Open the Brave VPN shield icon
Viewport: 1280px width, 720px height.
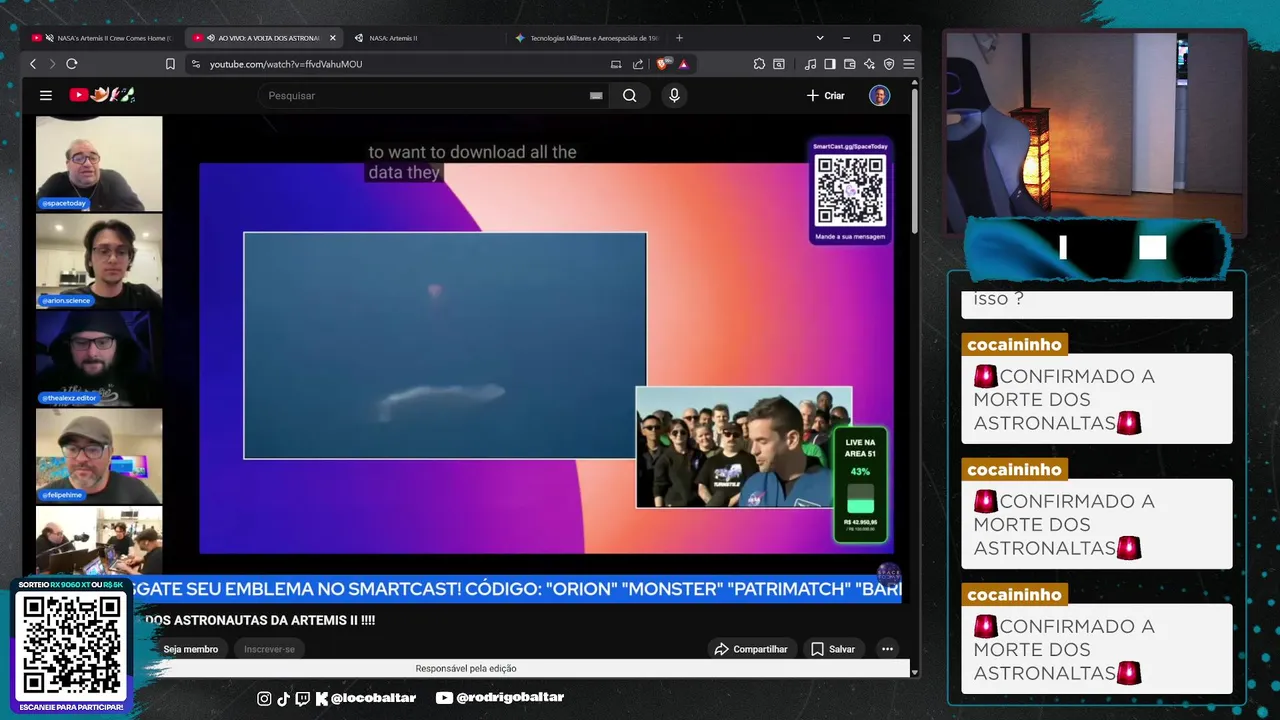[889, 64]
